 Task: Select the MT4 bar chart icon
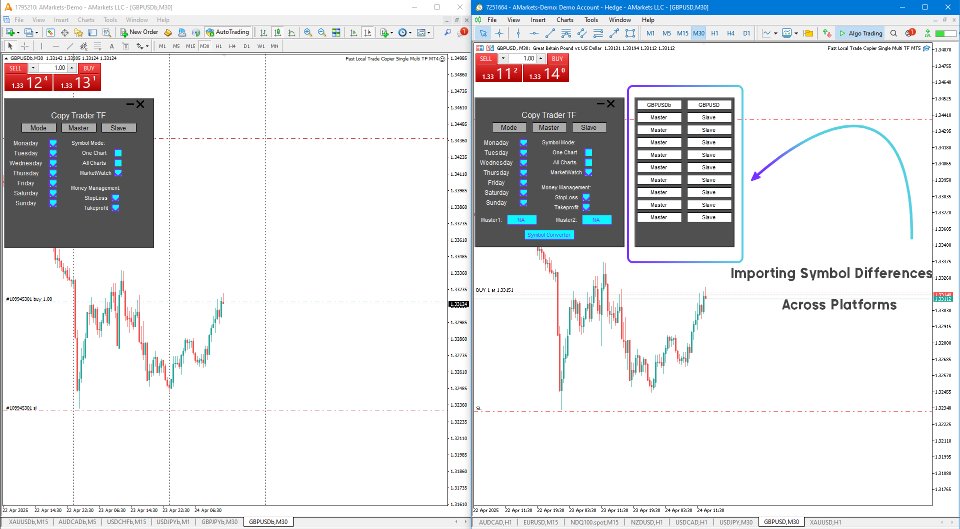[263, 32]
